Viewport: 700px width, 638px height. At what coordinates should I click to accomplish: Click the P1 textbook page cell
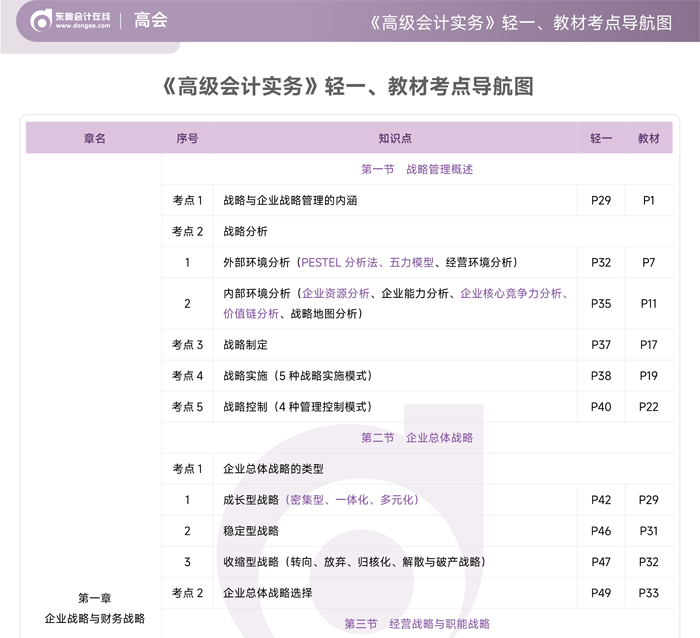point(649,200)
